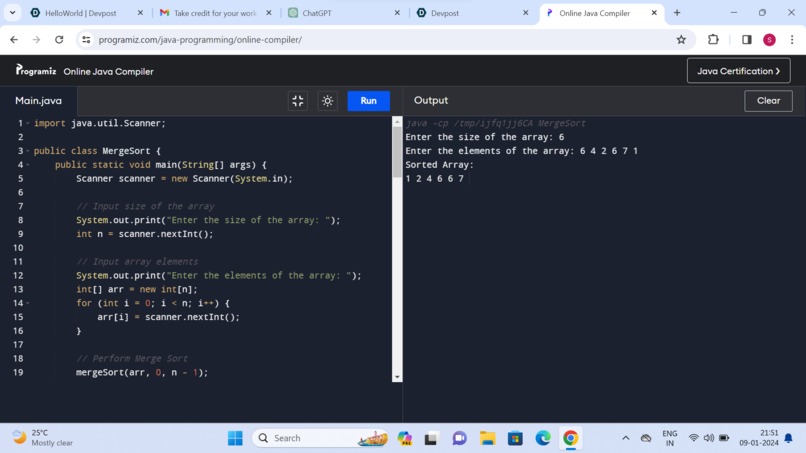Switch to HelloWorld Devpost tab

click(x=80, y=13)
